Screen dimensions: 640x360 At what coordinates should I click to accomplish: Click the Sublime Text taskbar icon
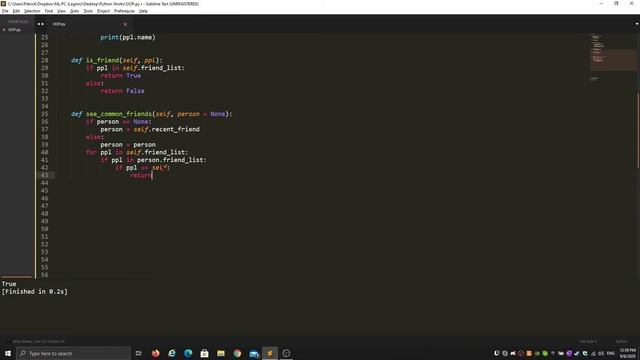point(270,353)
